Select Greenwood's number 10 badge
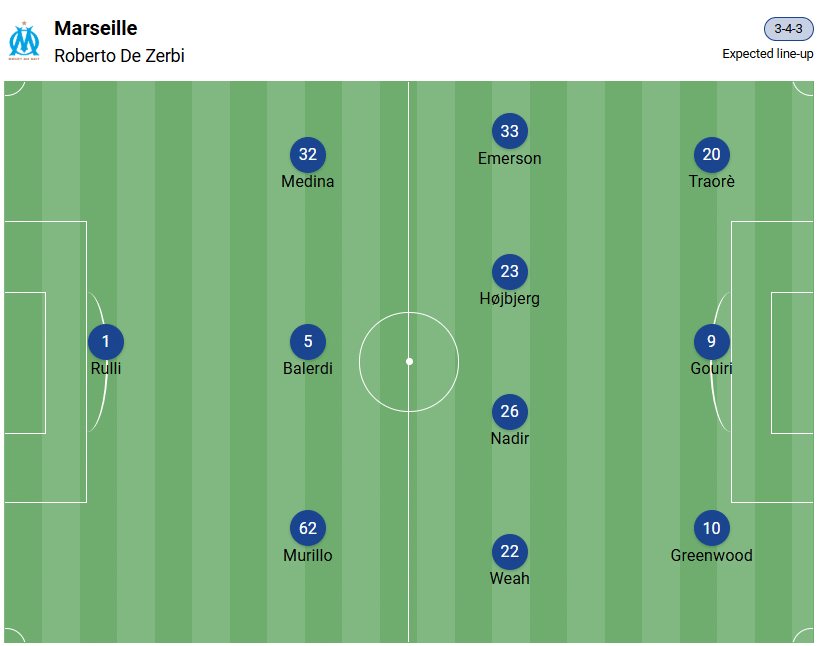Screen dimensions: 818x646 click(x=712, y=529)
